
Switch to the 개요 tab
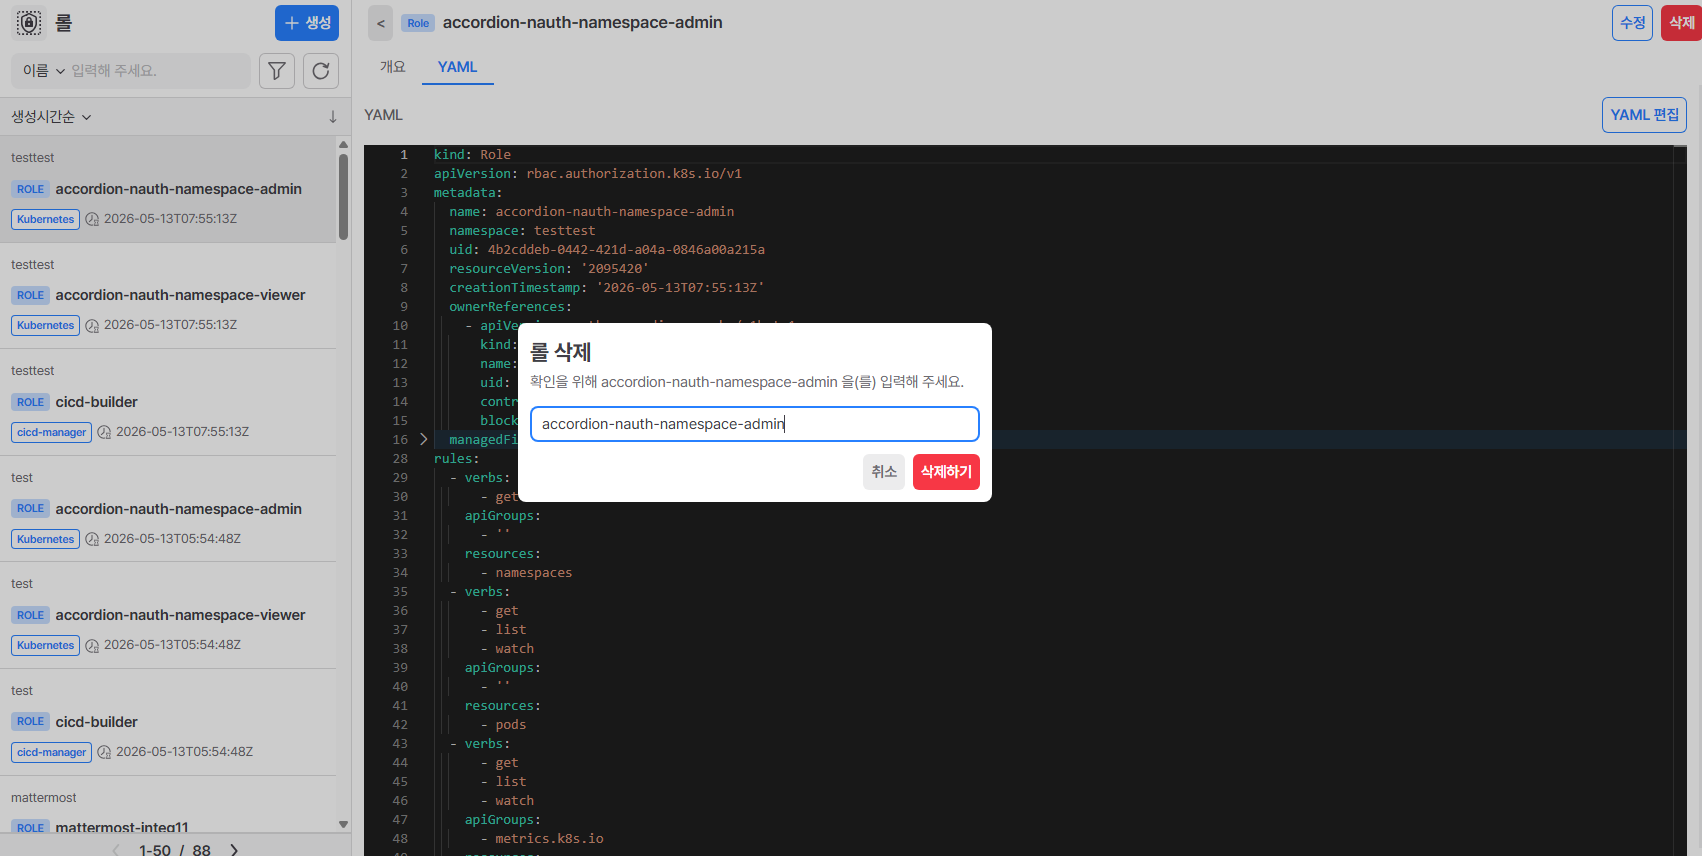point(393,67)
